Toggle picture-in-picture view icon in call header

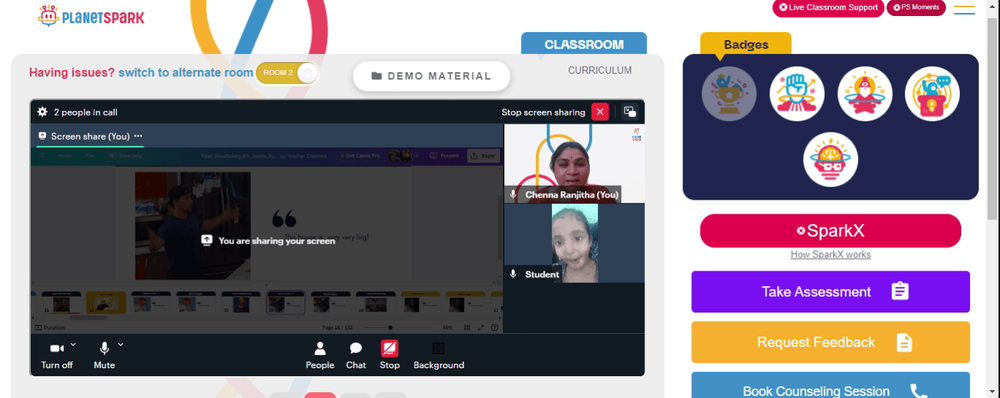pos(630,112)
